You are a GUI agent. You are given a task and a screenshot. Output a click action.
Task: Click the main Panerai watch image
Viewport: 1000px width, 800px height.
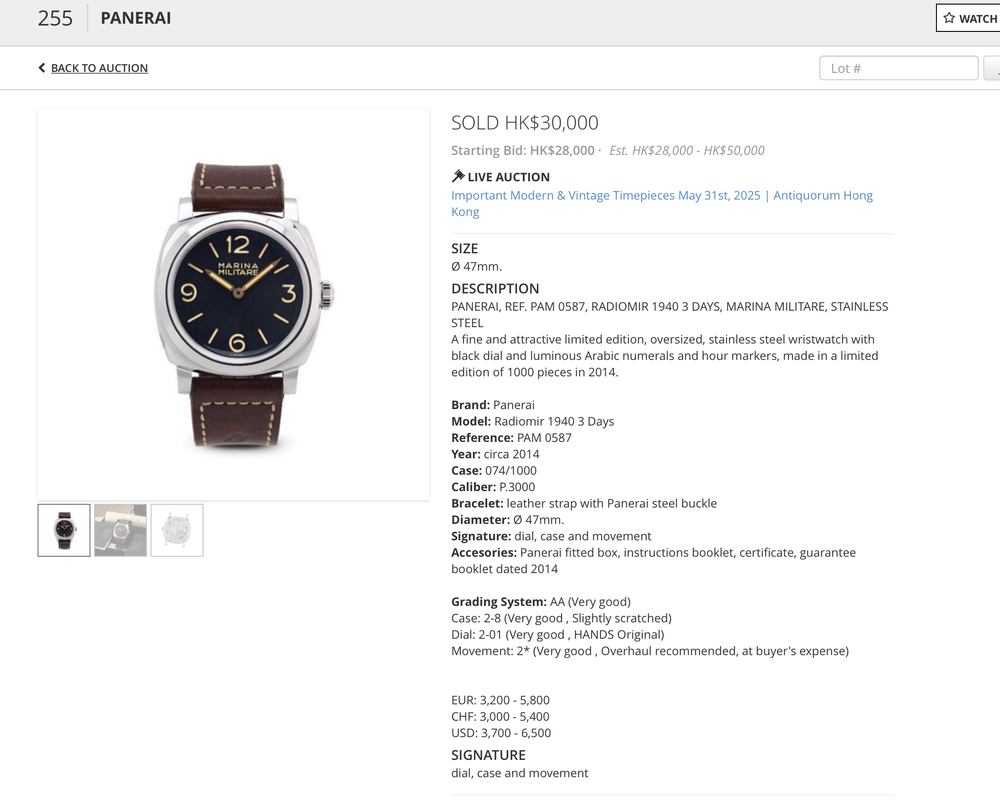(233, 304)
